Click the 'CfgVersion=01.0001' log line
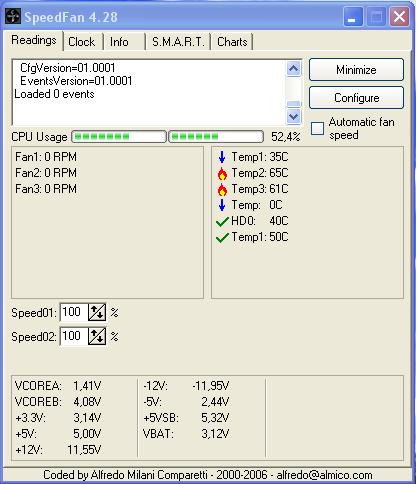 [x=68, y=68]
